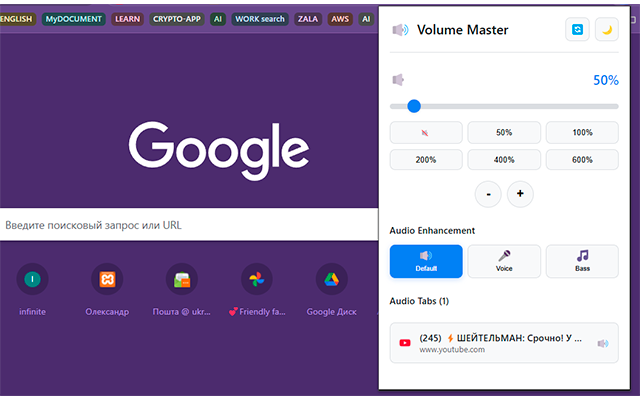Select the Default audio enhancement mode
640x400 pixels.
426,261
